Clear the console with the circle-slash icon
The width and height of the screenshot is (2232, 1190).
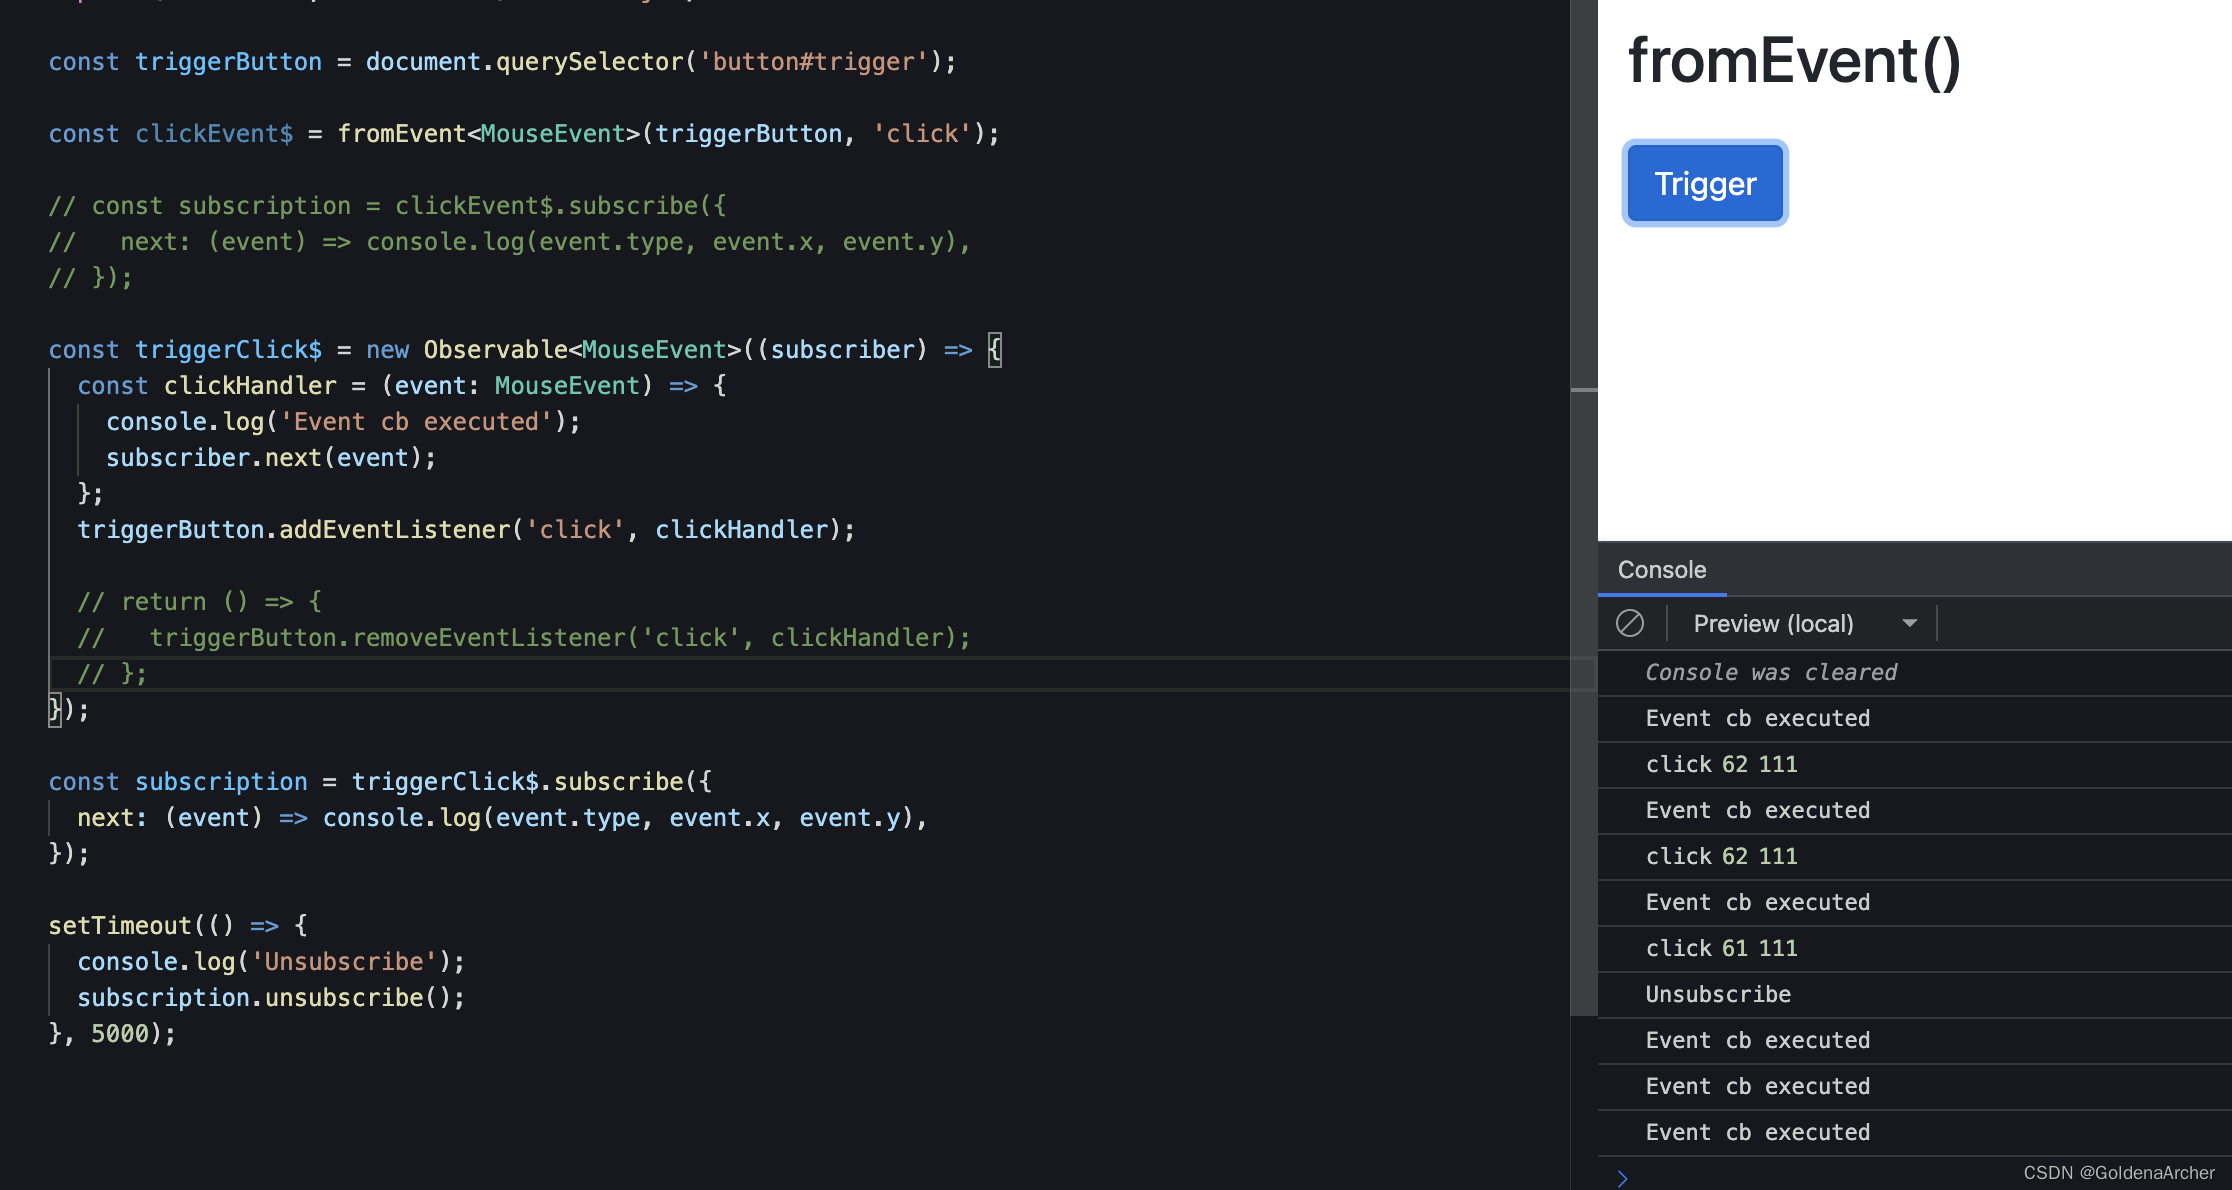pyautogui.click(x=1629, y=624)
